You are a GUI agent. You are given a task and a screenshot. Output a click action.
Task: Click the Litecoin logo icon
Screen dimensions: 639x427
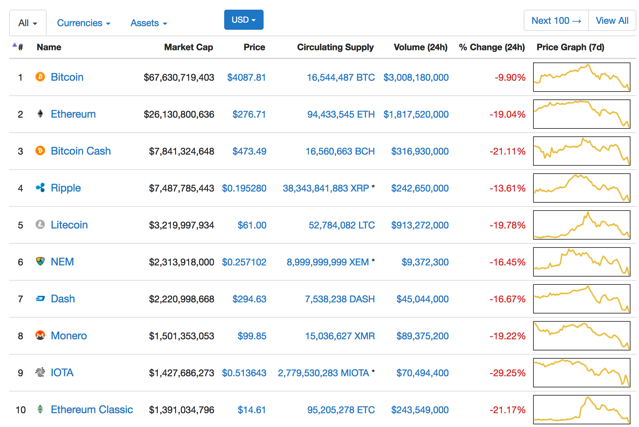point(40,225)
